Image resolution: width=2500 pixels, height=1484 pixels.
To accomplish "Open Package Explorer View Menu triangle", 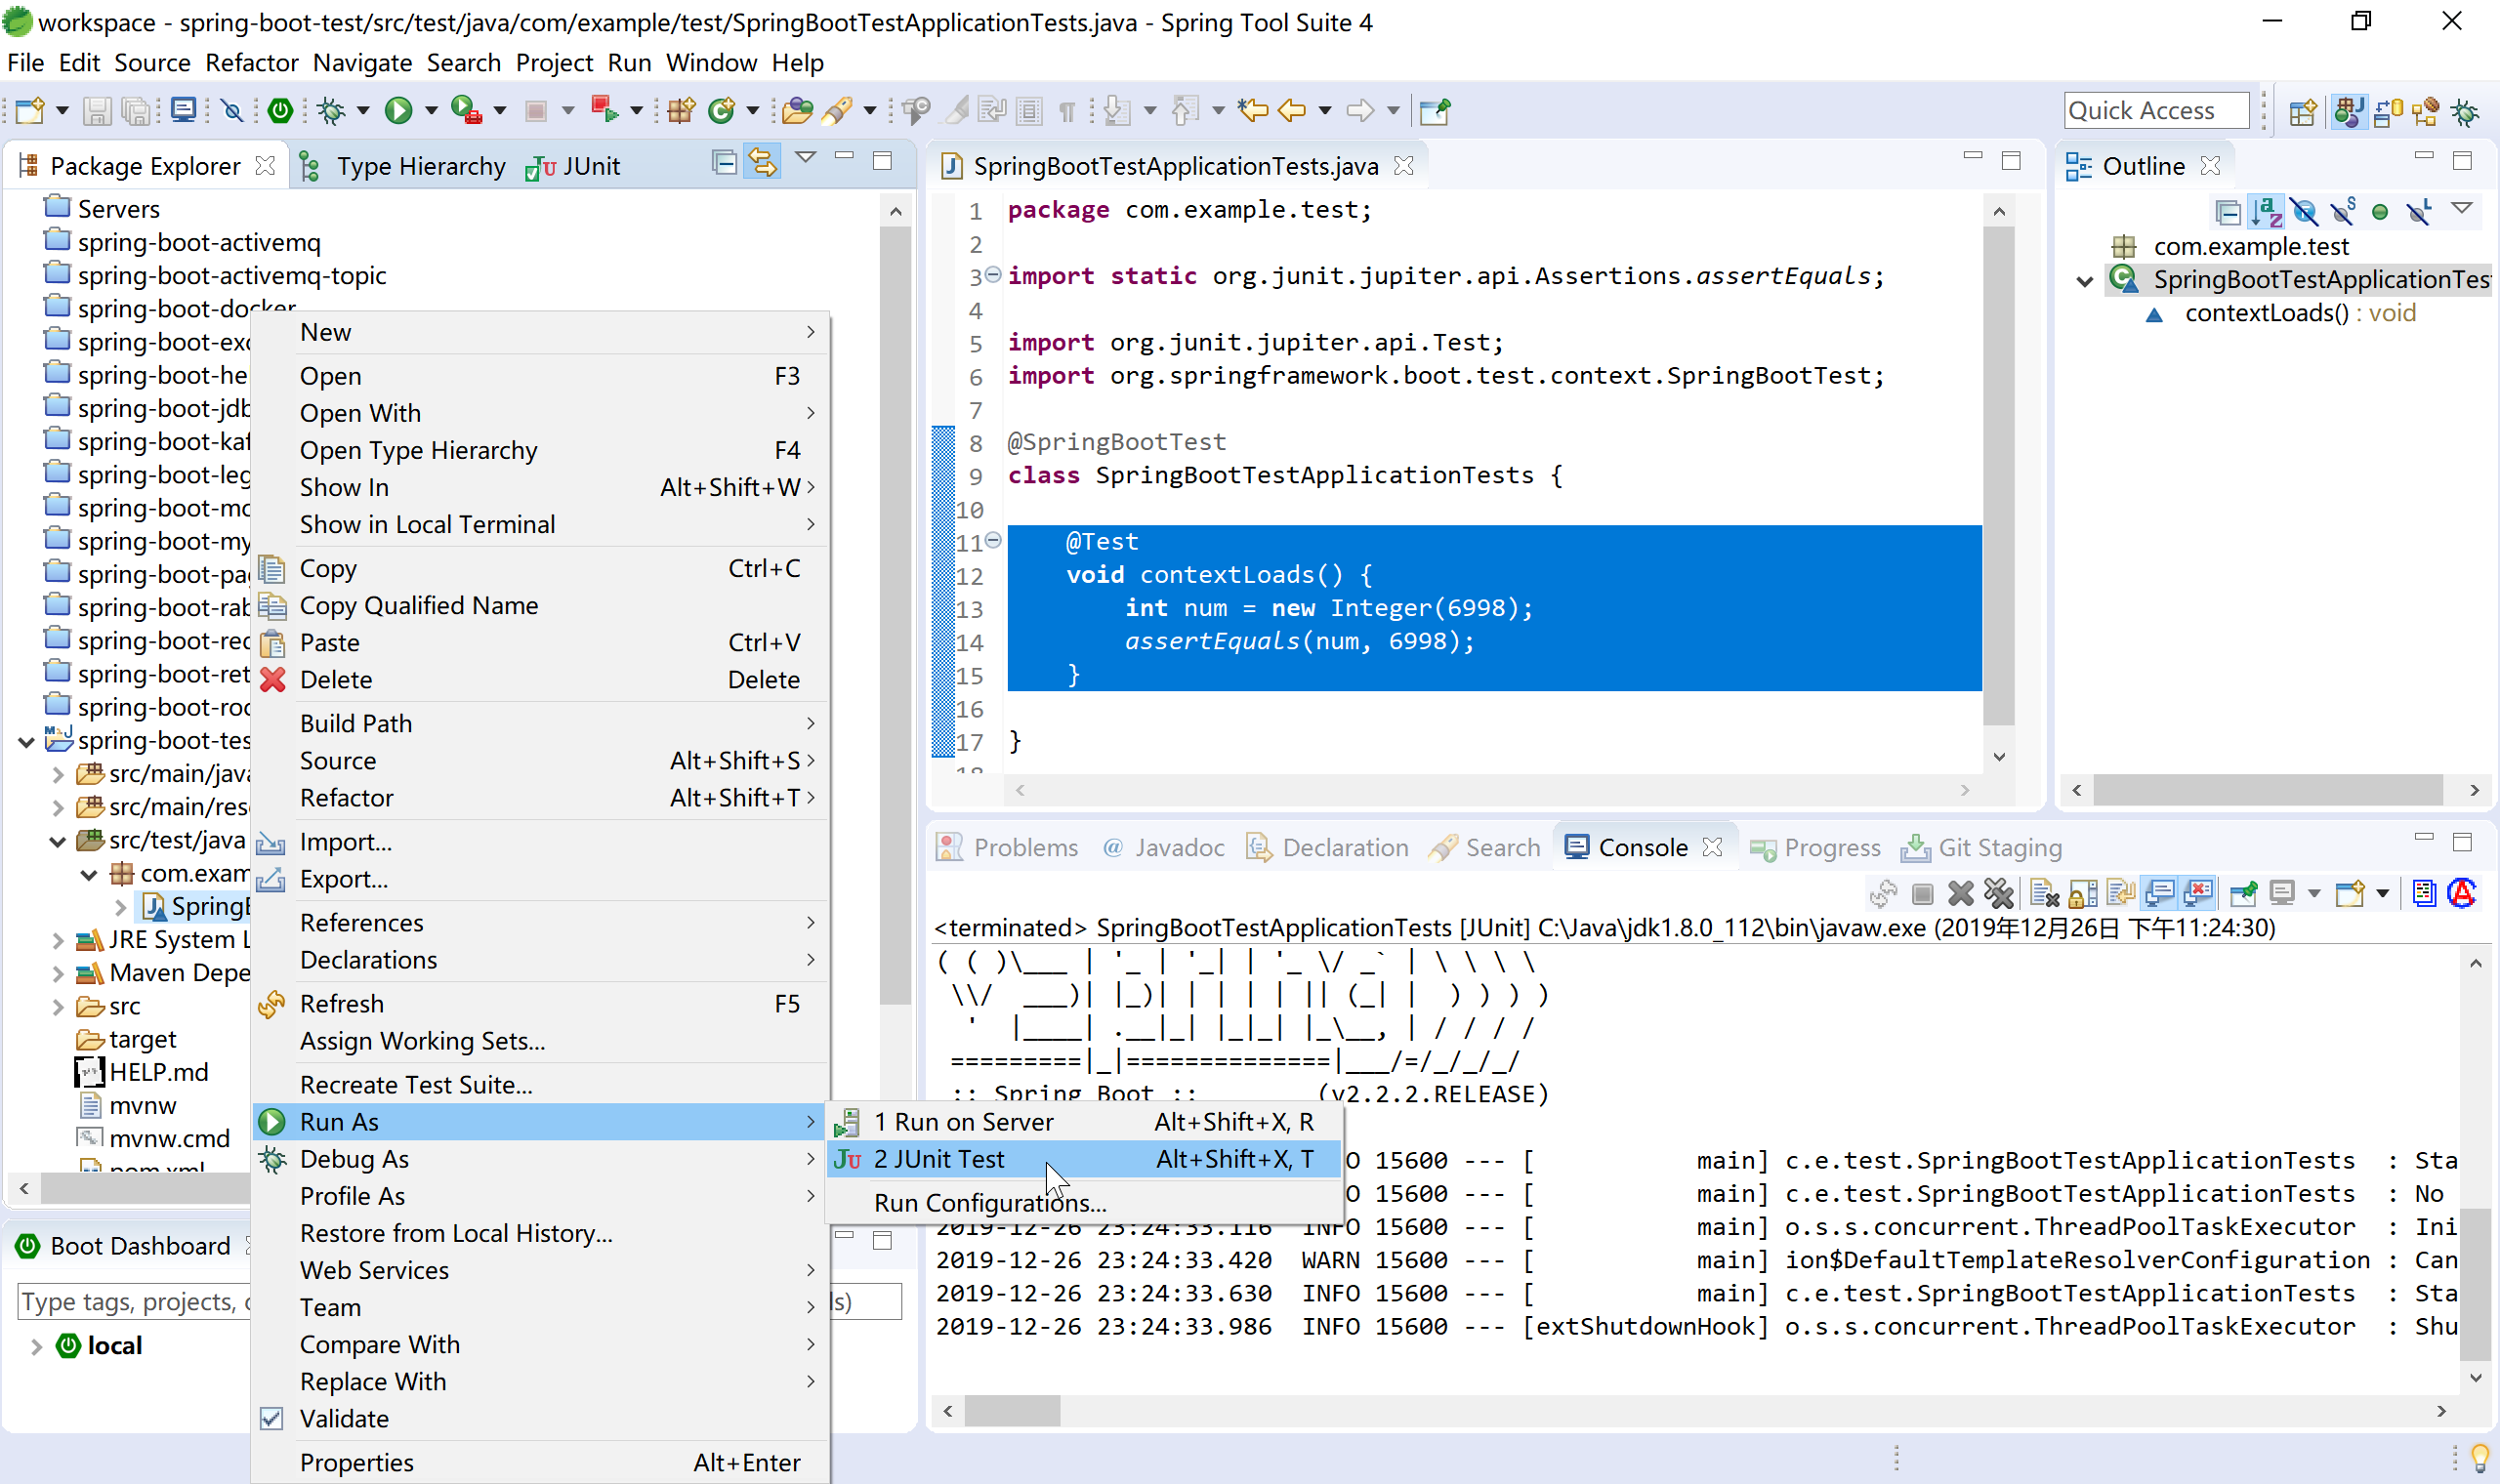I will (x=805, y=158).
